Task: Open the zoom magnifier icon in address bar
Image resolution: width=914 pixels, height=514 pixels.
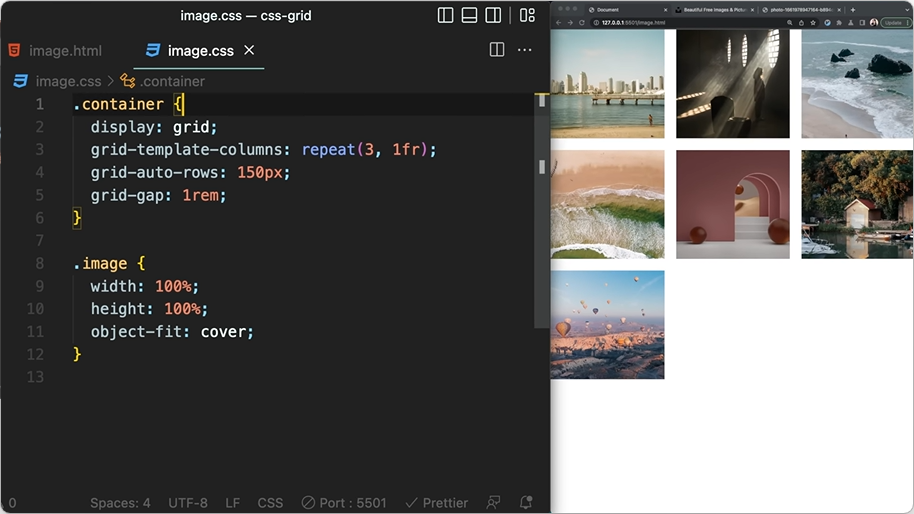Action: click(790, 23)
